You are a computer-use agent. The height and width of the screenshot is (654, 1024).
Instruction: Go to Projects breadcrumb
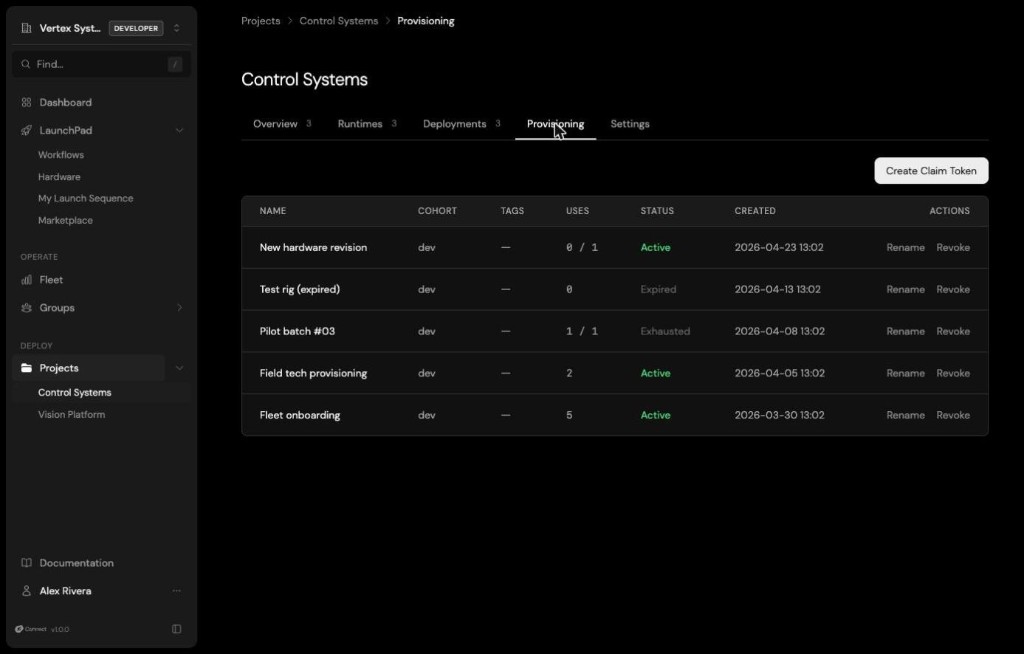(261, 21)
